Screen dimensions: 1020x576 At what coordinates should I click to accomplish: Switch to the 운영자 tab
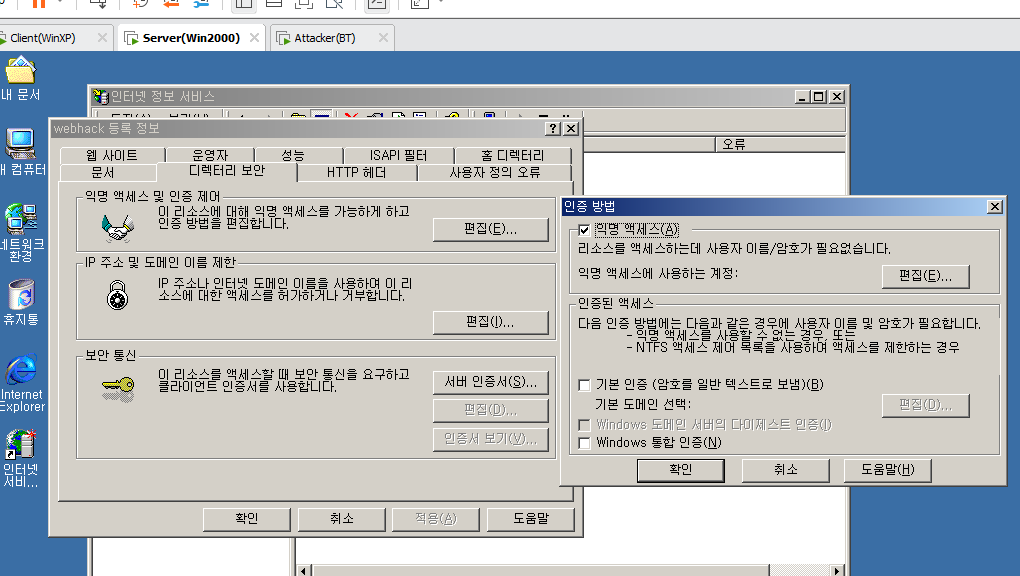210,155
